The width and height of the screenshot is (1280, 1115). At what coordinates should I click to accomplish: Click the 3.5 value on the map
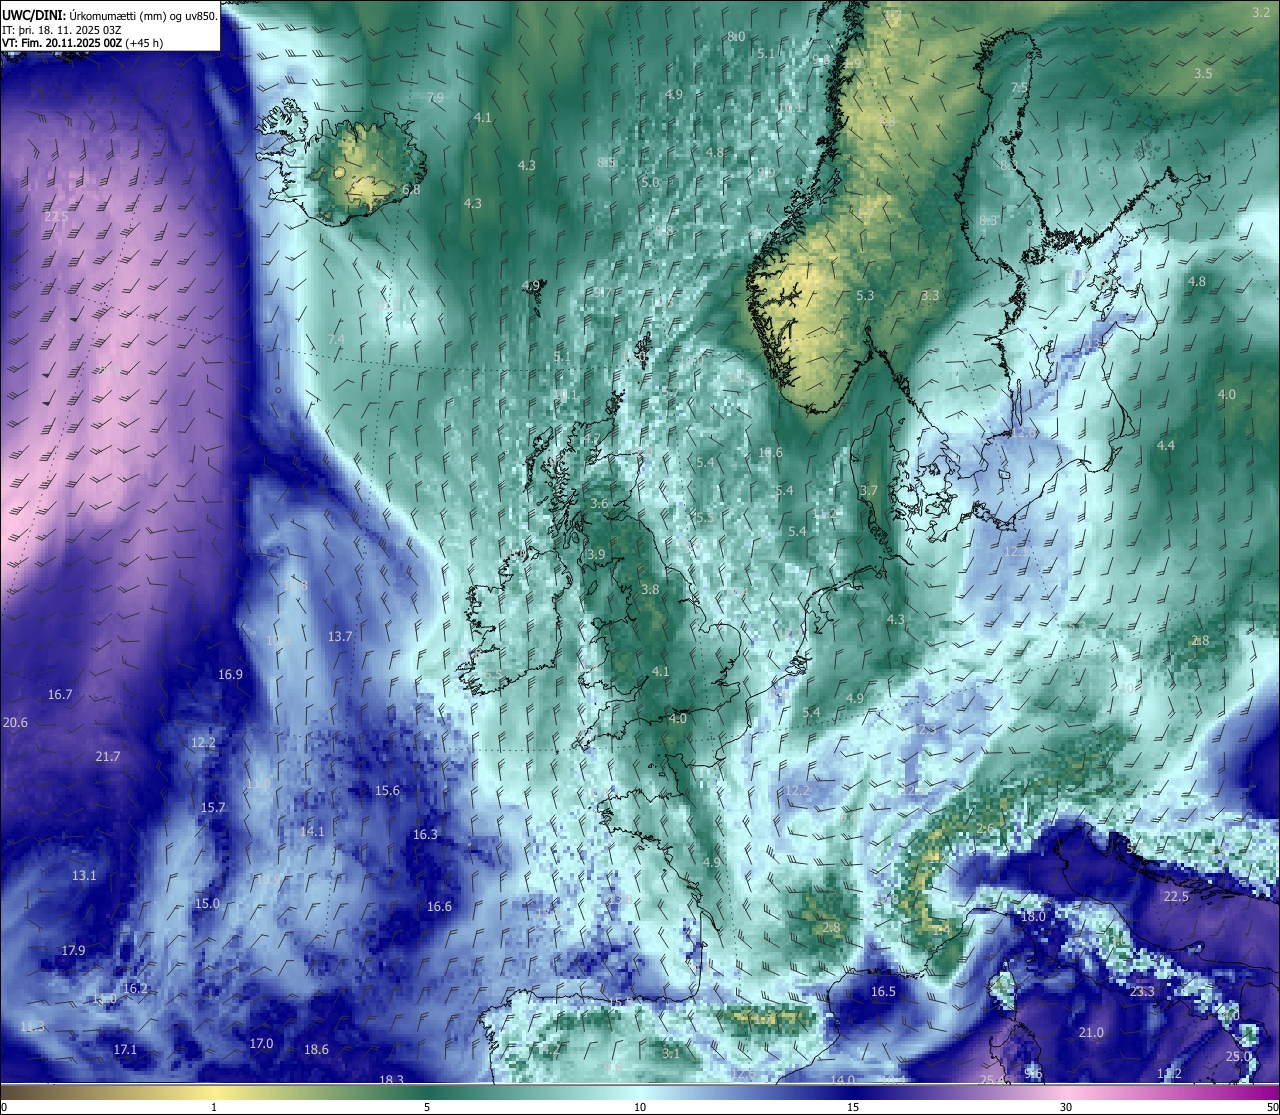coord(1203,74)
